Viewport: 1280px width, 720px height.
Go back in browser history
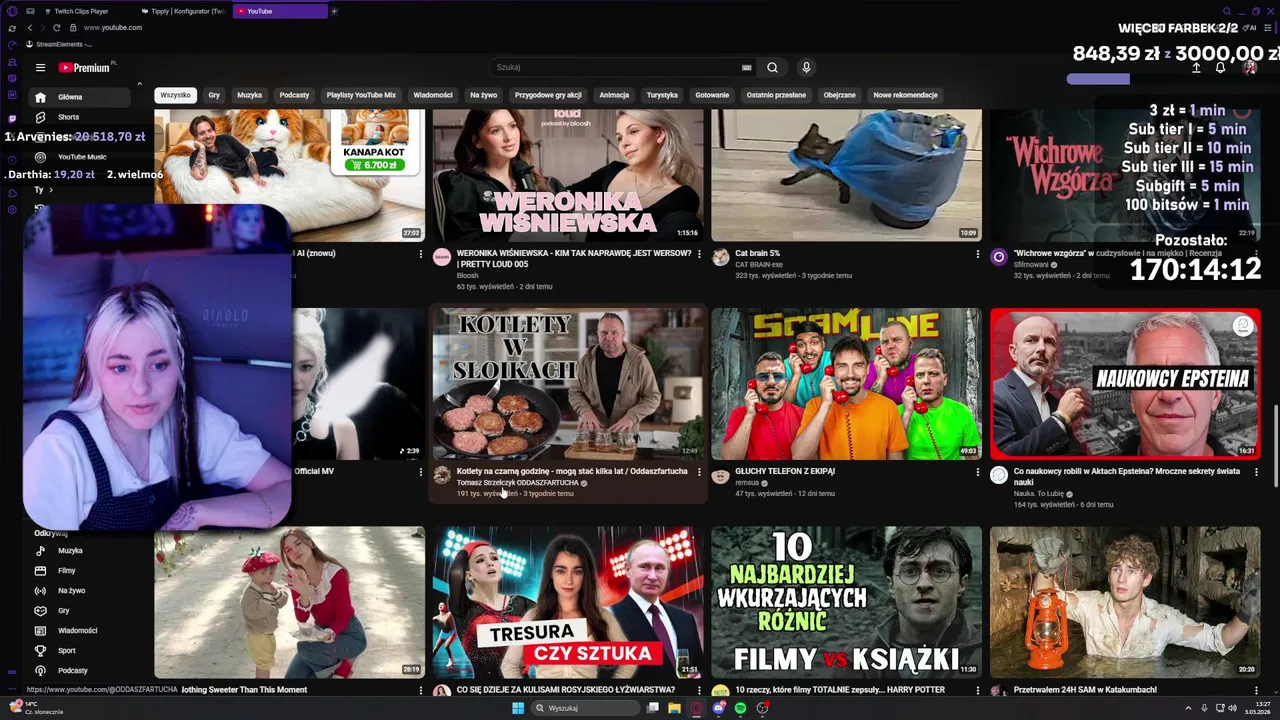(30, 28)
